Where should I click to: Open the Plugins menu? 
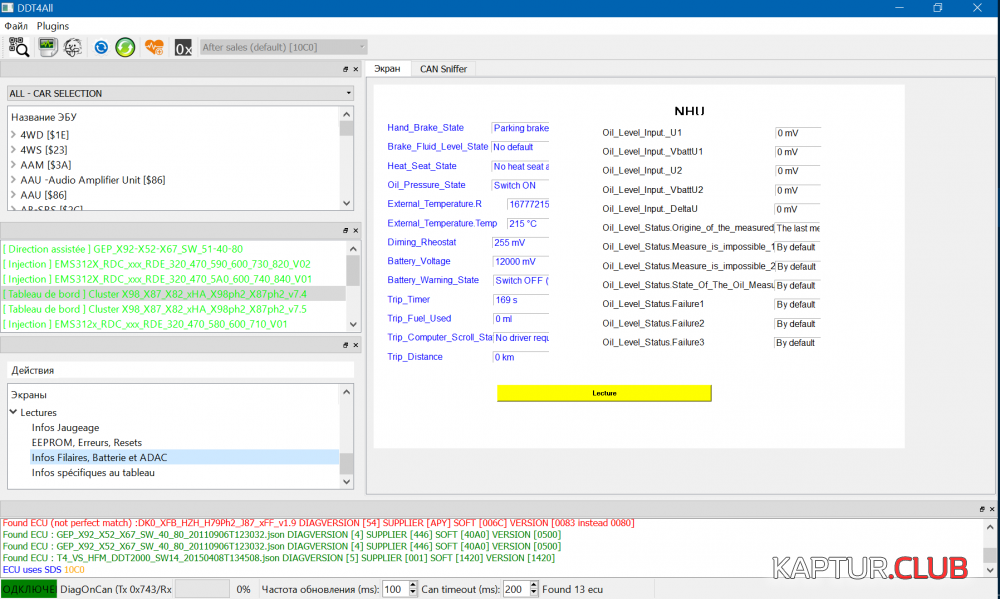(53, 26)
